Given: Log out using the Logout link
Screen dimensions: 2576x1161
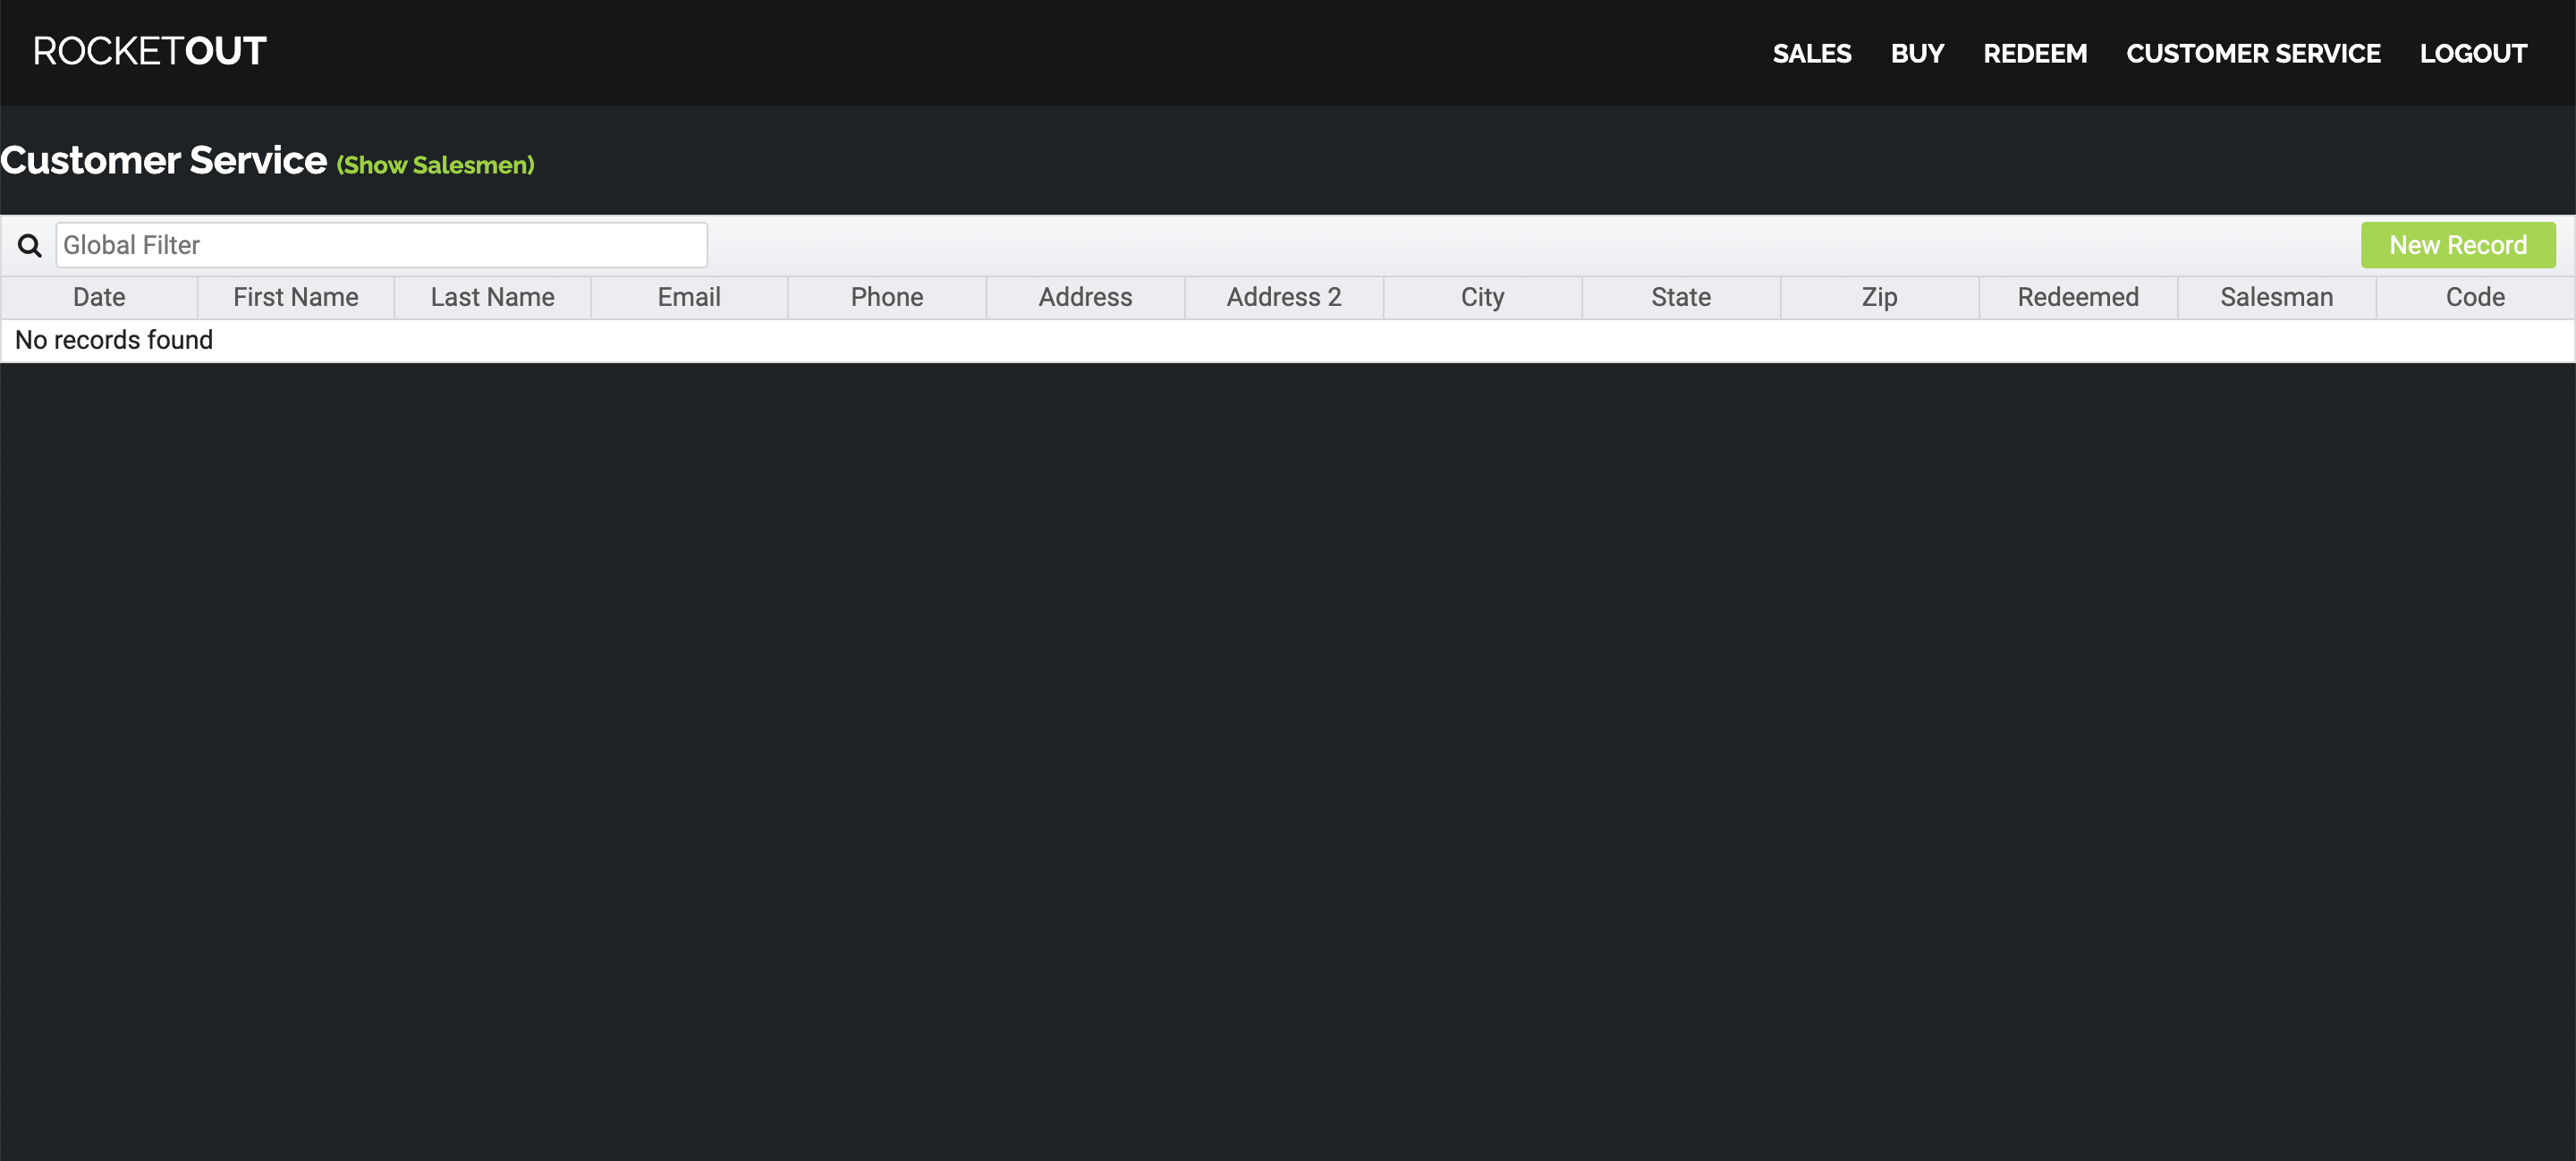Looking at the screenshot, I should point(2472,53).
